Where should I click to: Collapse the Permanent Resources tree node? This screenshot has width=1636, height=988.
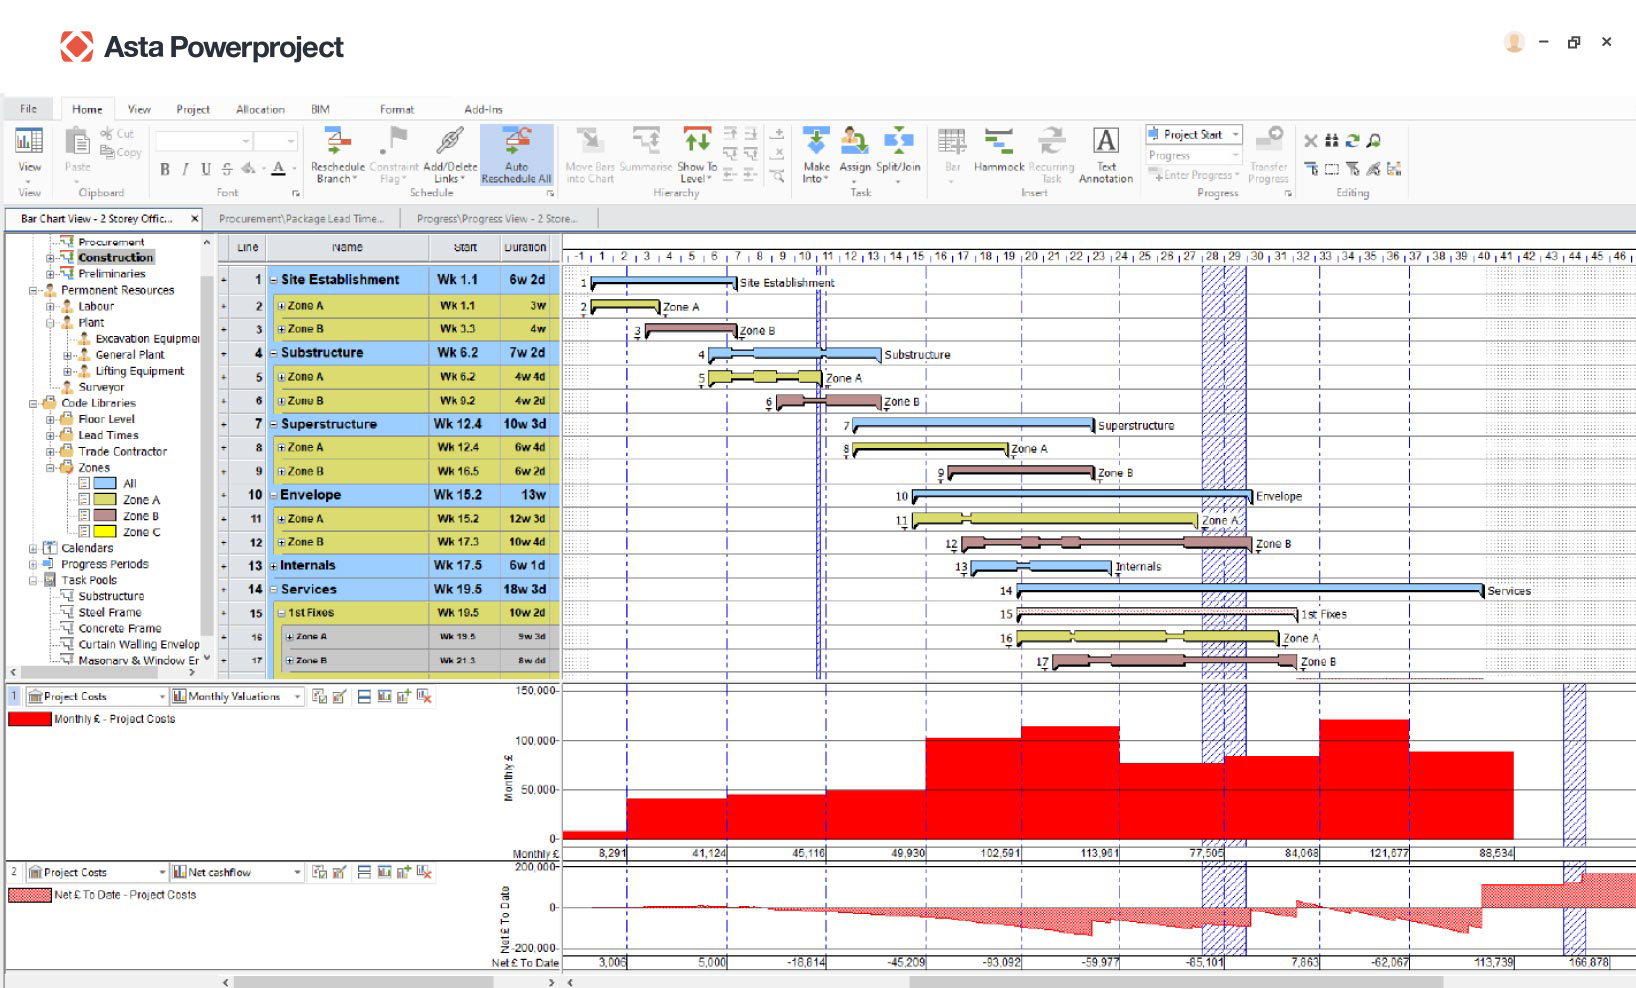click(x=33, y=291)
